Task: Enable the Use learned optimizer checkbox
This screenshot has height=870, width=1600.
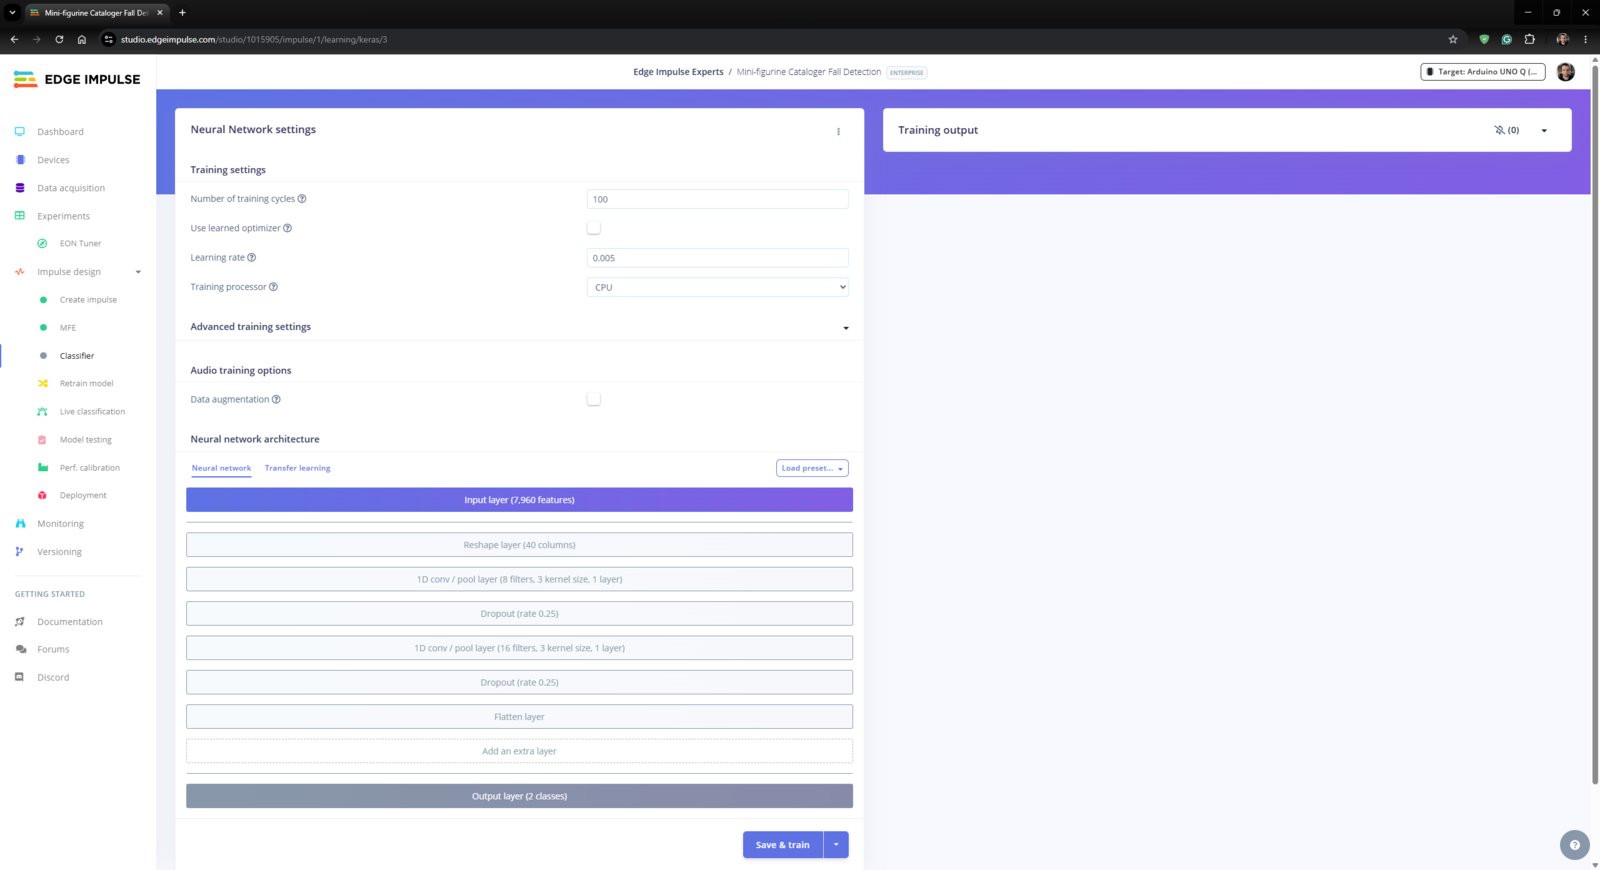Action: pyautogui.click(x=594, y=228)
